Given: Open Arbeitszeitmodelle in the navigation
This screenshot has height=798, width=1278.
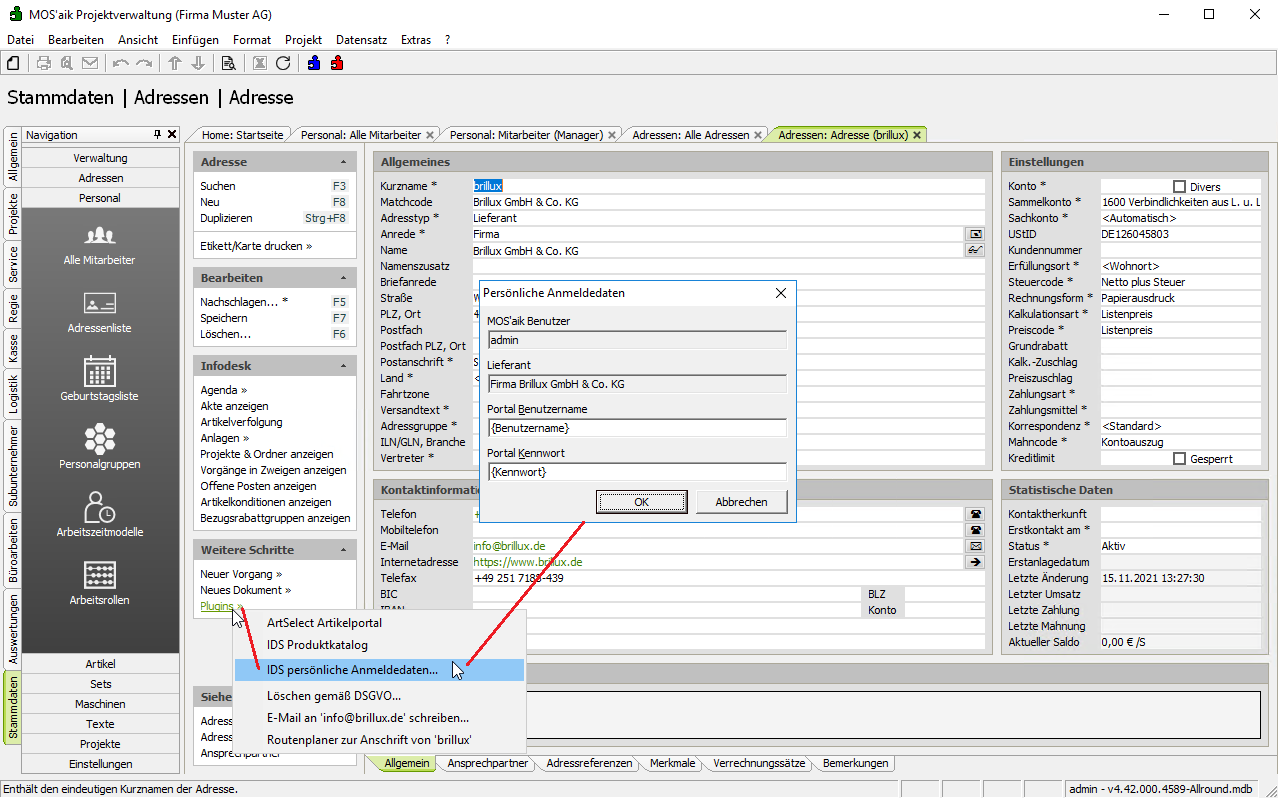Looking at the screenshot, I should (x=99, y=508).
